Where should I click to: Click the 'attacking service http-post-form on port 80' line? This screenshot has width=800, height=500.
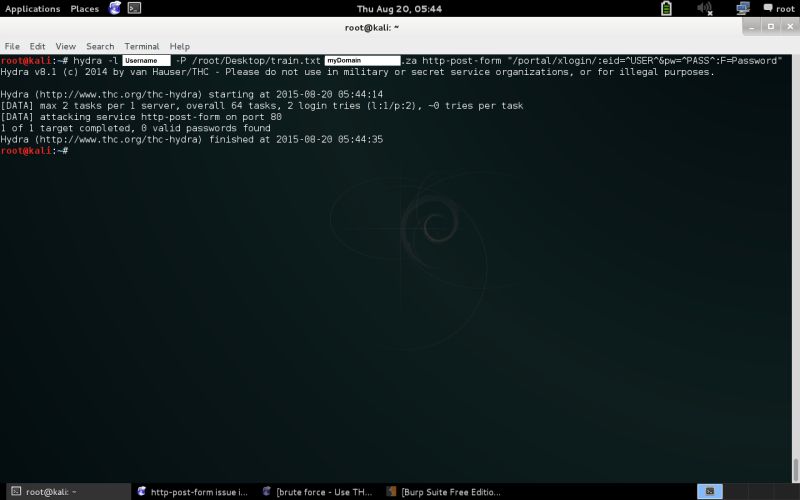pyautogui.click(x=141, y=117)
